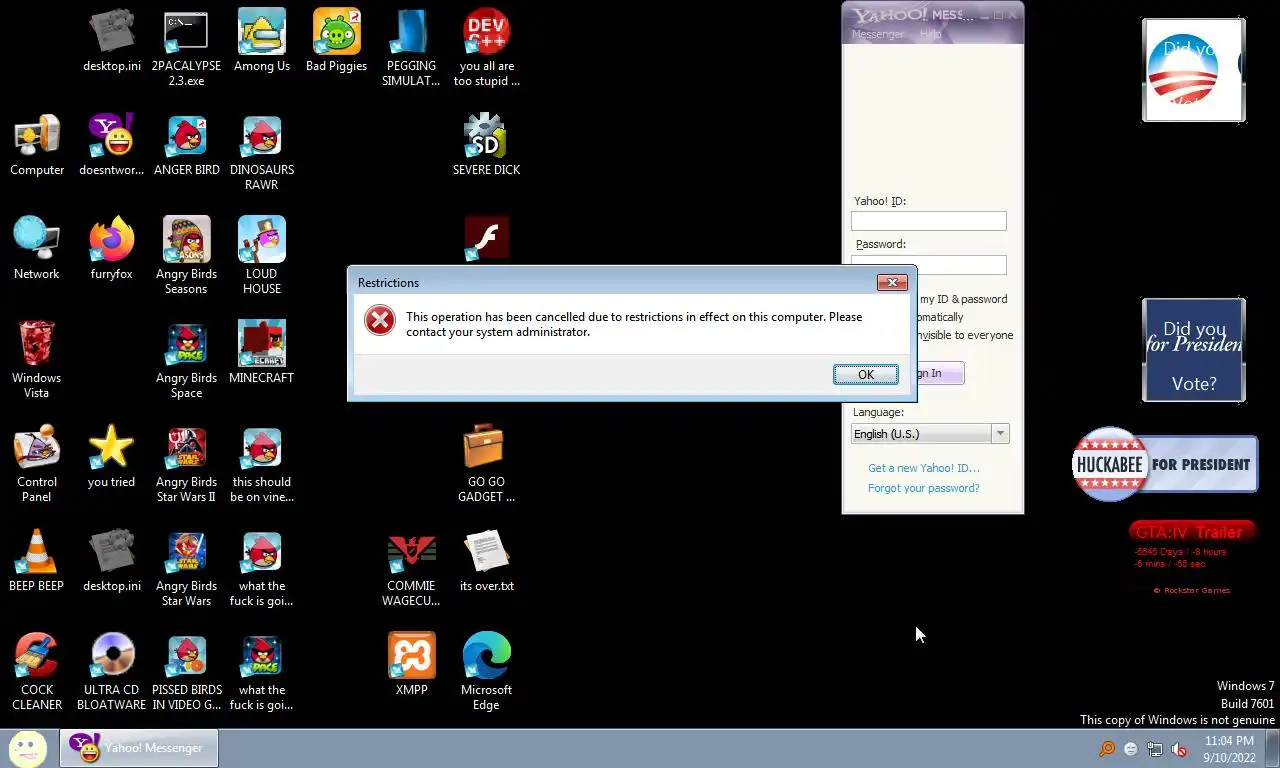The height and width of the screenshot is (768, 1280).
Task: Select the its over.txt file
Action: 486,562
